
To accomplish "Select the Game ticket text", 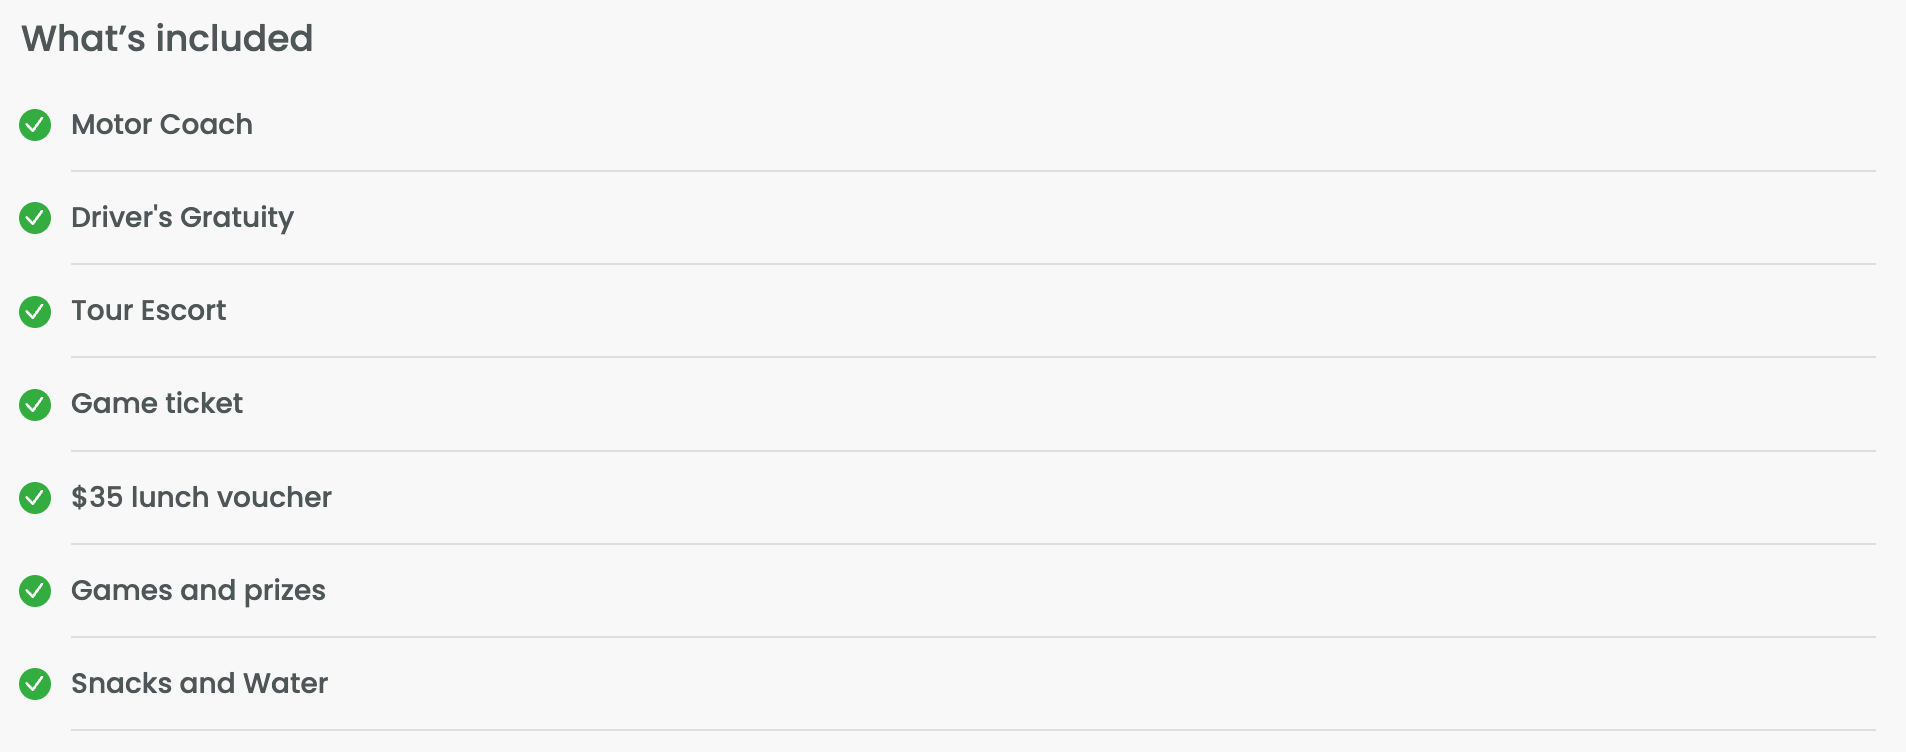I will coord(157,403).
